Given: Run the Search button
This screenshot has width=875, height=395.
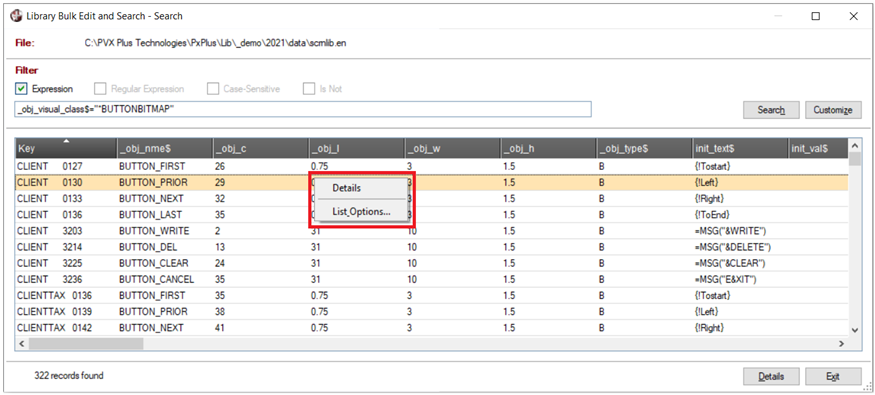Looking at the screenshot, I should (x=771, y=110).
